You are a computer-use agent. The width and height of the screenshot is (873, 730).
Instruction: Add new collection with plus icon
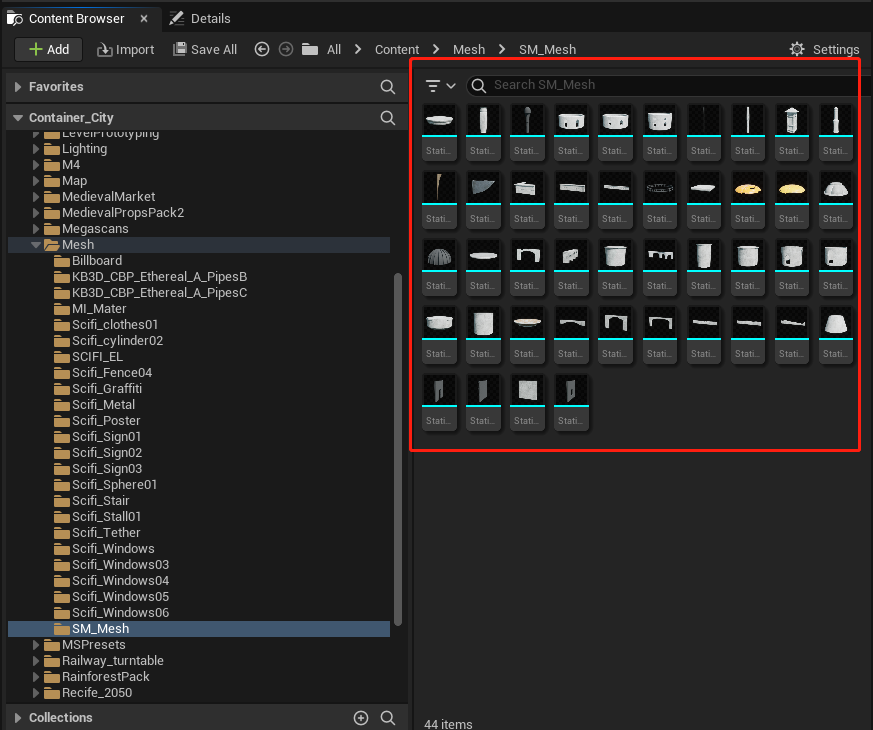click(361, 718)
